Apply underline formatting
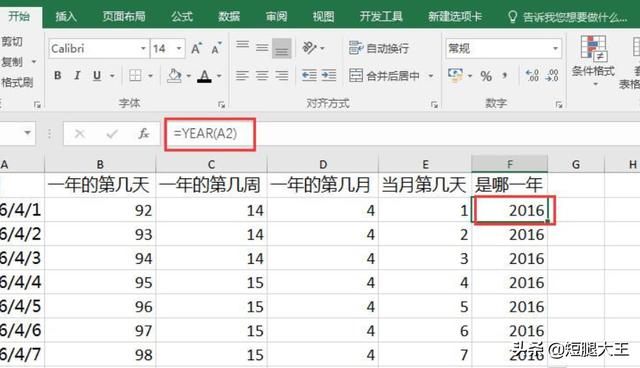Viewport: 640px width, 368px height. point(97,75)
